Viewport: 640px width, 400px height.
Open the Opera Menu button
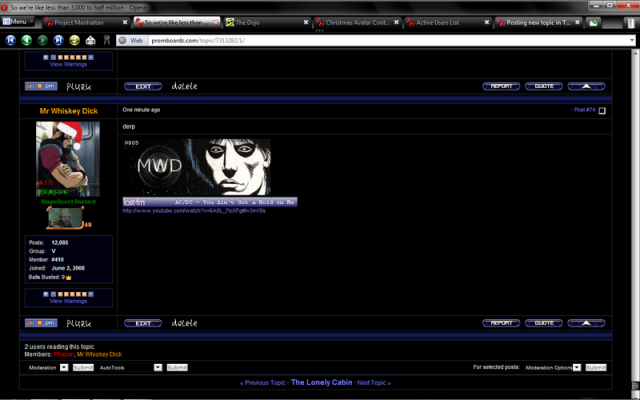tap(15, 21)
